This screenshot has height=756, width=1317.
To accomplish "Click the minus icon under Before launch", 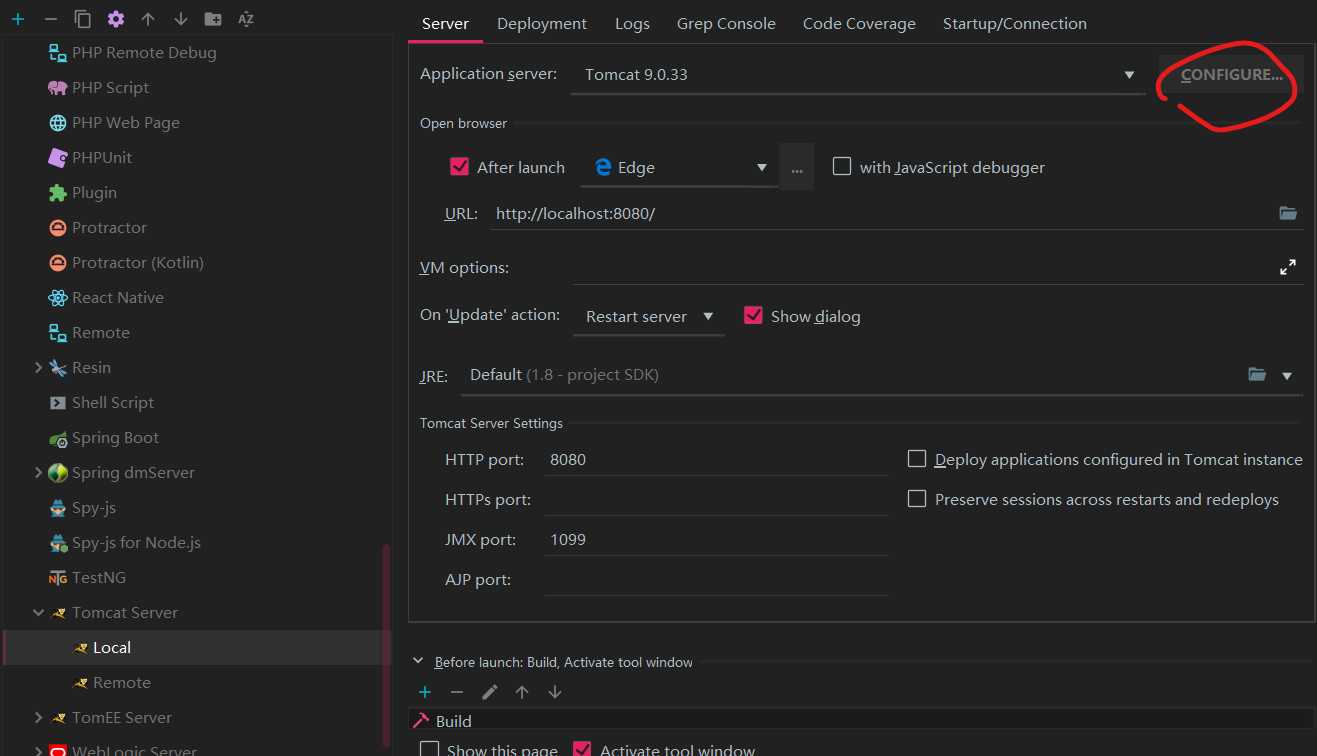I will pyautogui.click(x=457, y=692).
